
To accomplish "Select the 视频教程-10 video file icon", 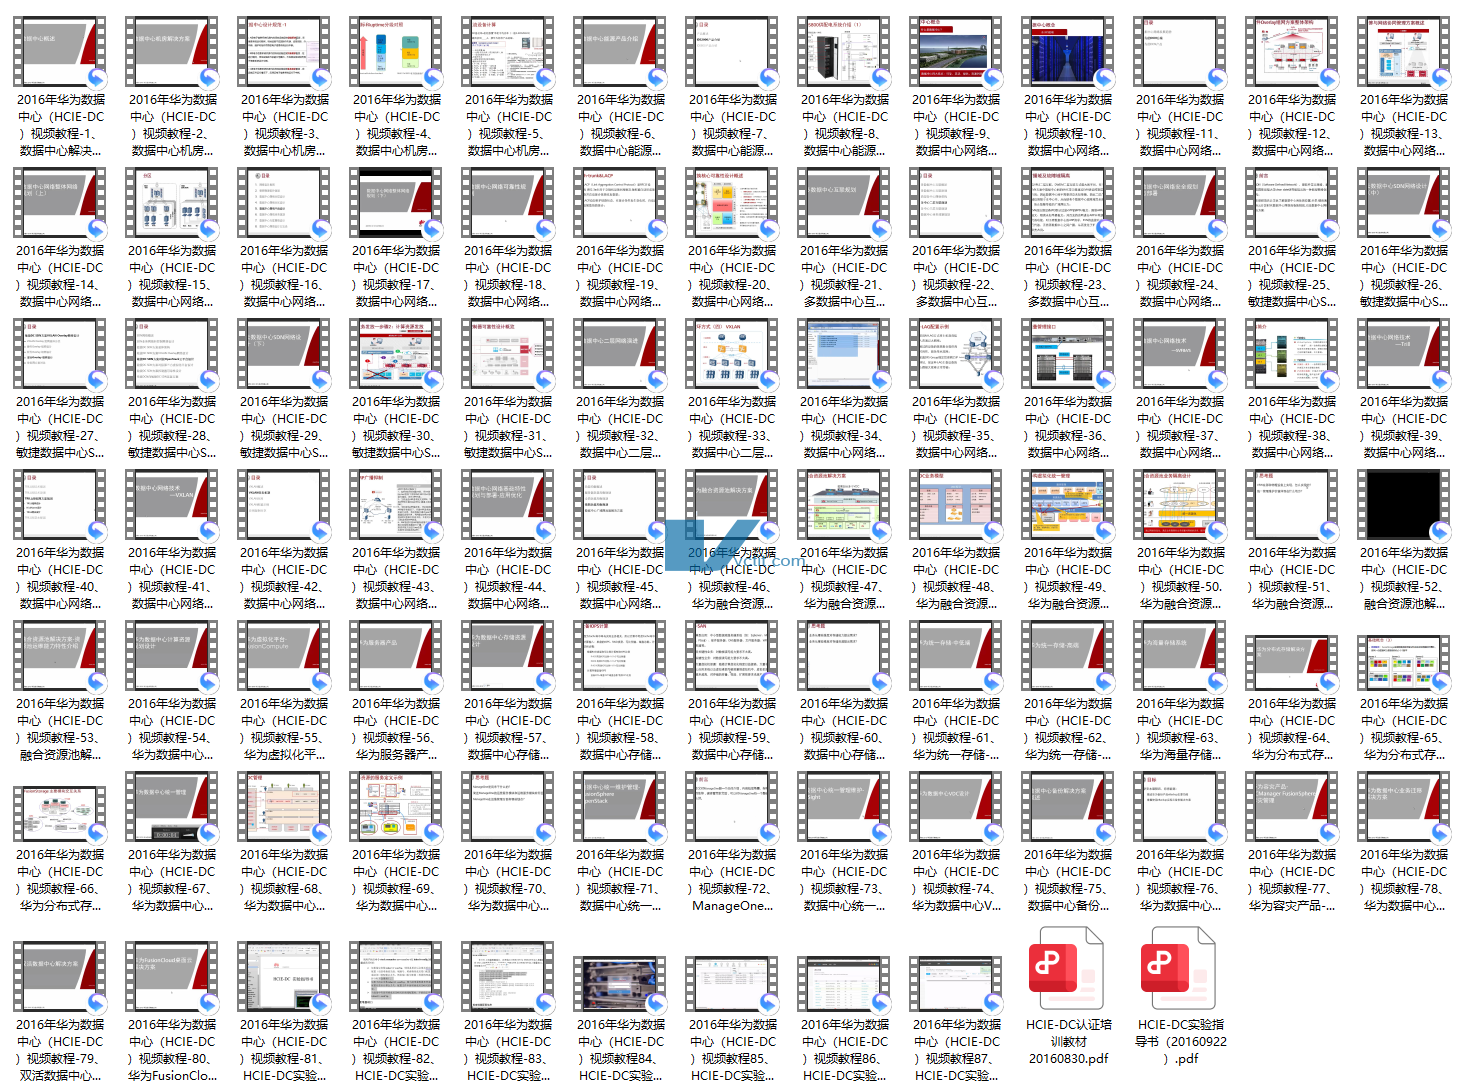I will pyautogui.click(x=1068, y=52).
